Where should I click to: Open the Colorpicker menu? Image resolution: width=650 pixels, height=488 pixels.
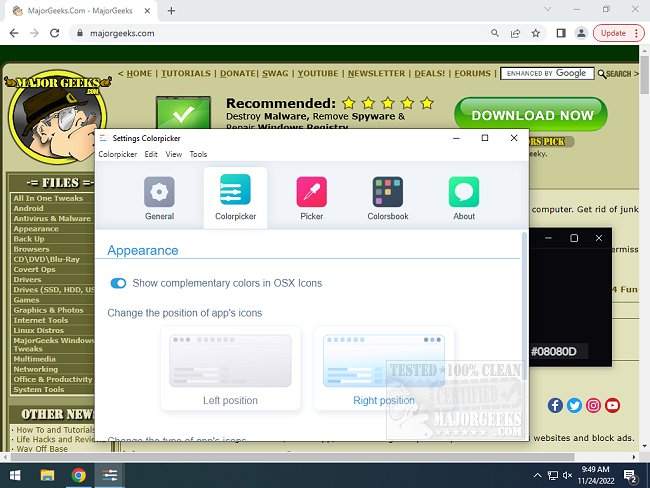tap(118, 154)
